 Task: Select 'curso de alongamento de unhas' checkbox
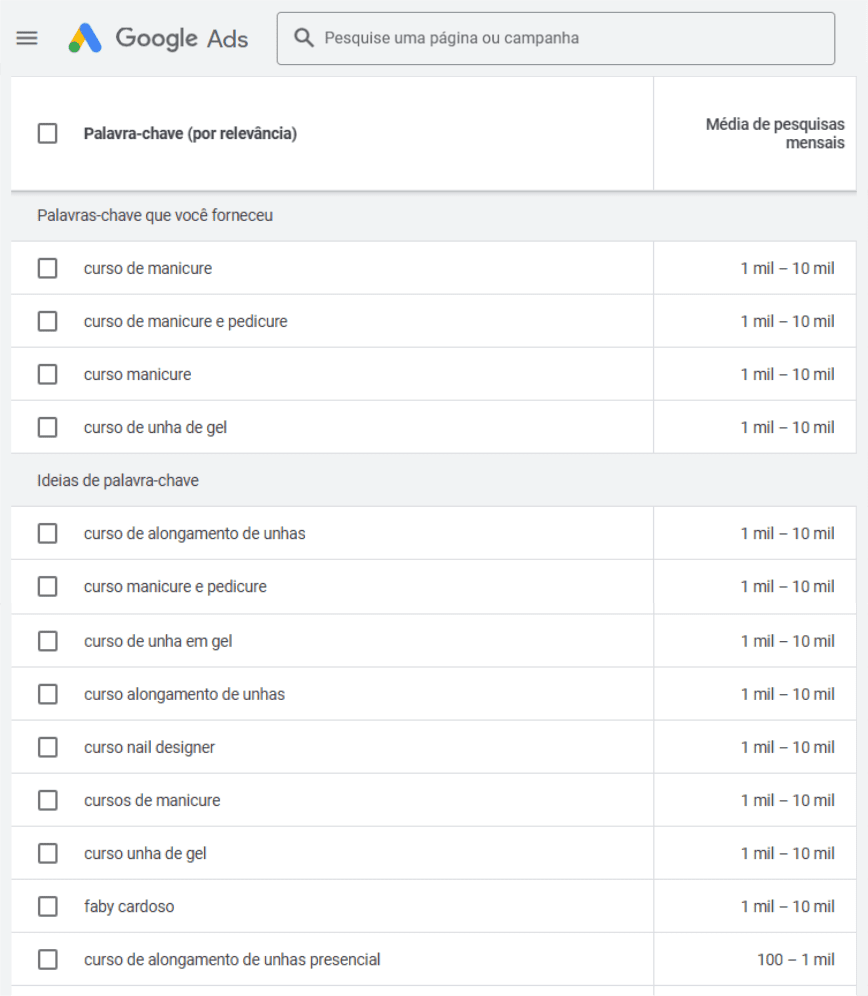pos(47,533)
